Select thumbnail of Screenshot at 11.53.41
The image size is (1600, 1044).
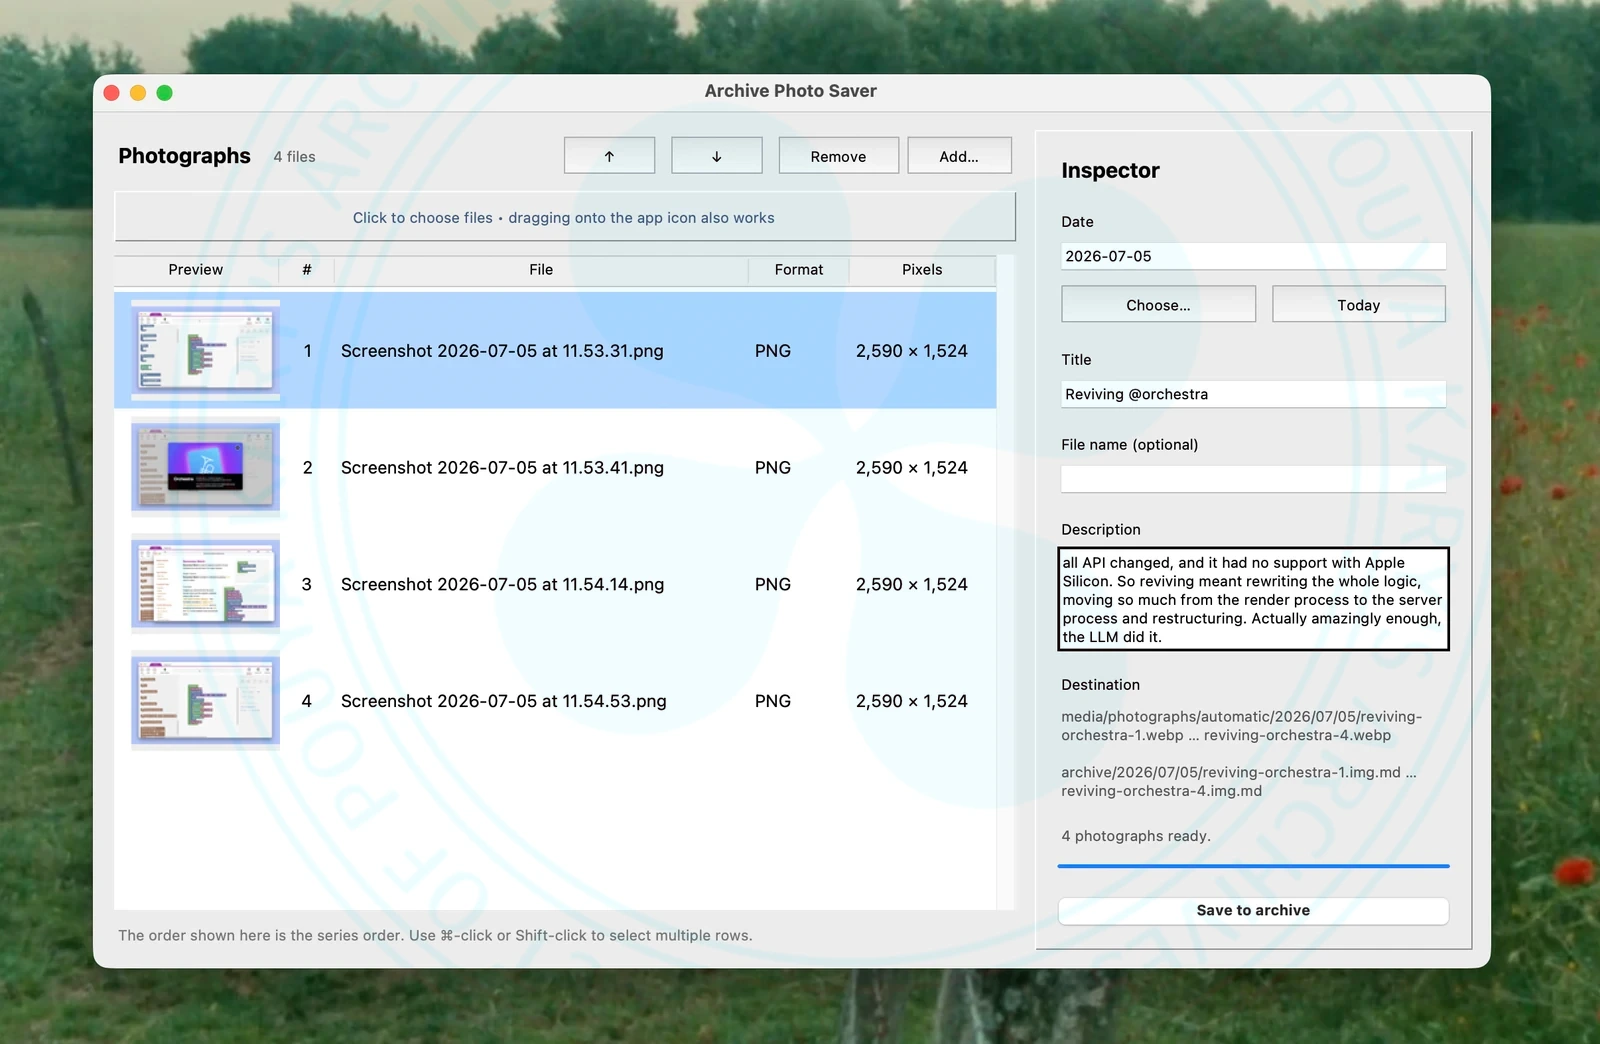[205, 467]
